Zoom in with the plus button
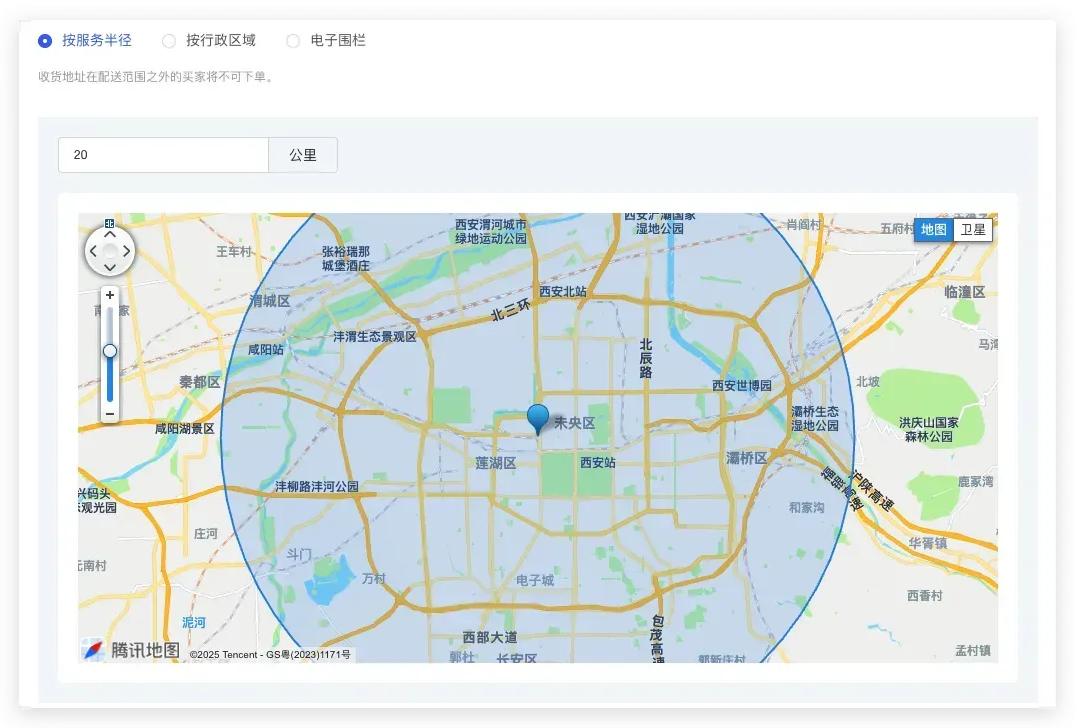This screenshot has width=1077, height=728. tap(110, 295)
